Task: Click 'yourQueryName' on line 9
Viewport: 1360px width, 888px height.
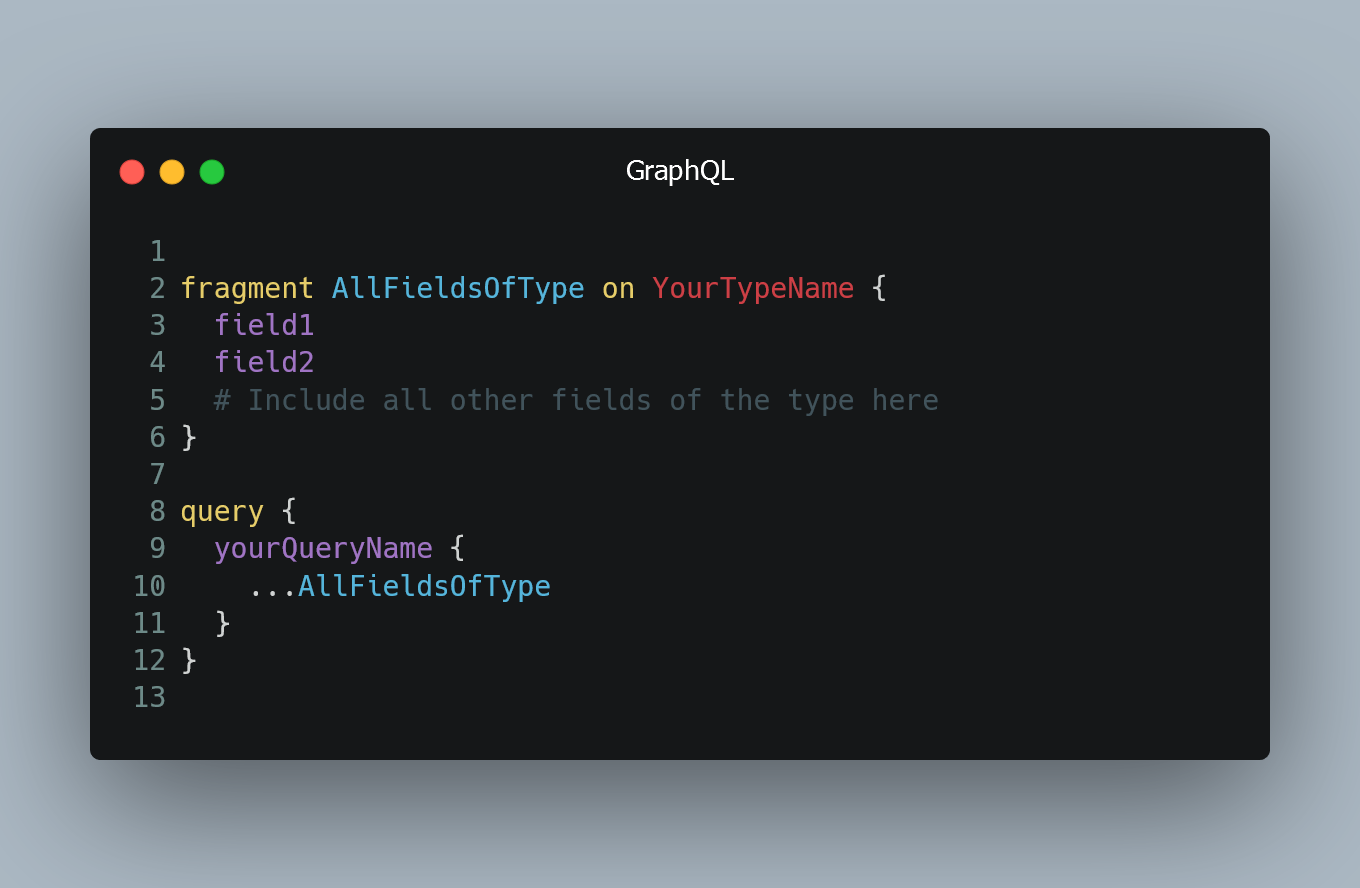Action: [x=323, y=549]
